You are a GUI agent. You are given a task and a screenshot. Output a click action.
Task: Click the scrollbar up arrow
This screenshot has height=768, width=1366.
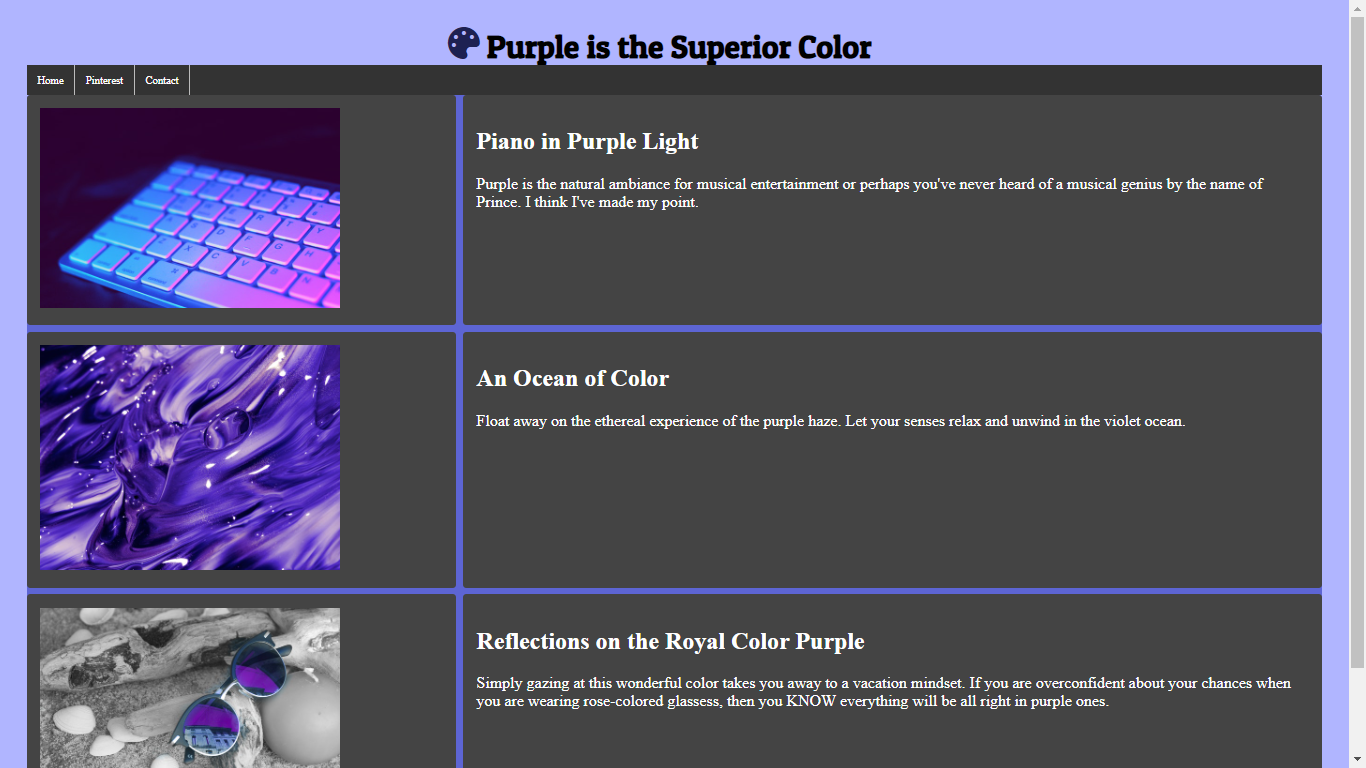coord(1357,8)
